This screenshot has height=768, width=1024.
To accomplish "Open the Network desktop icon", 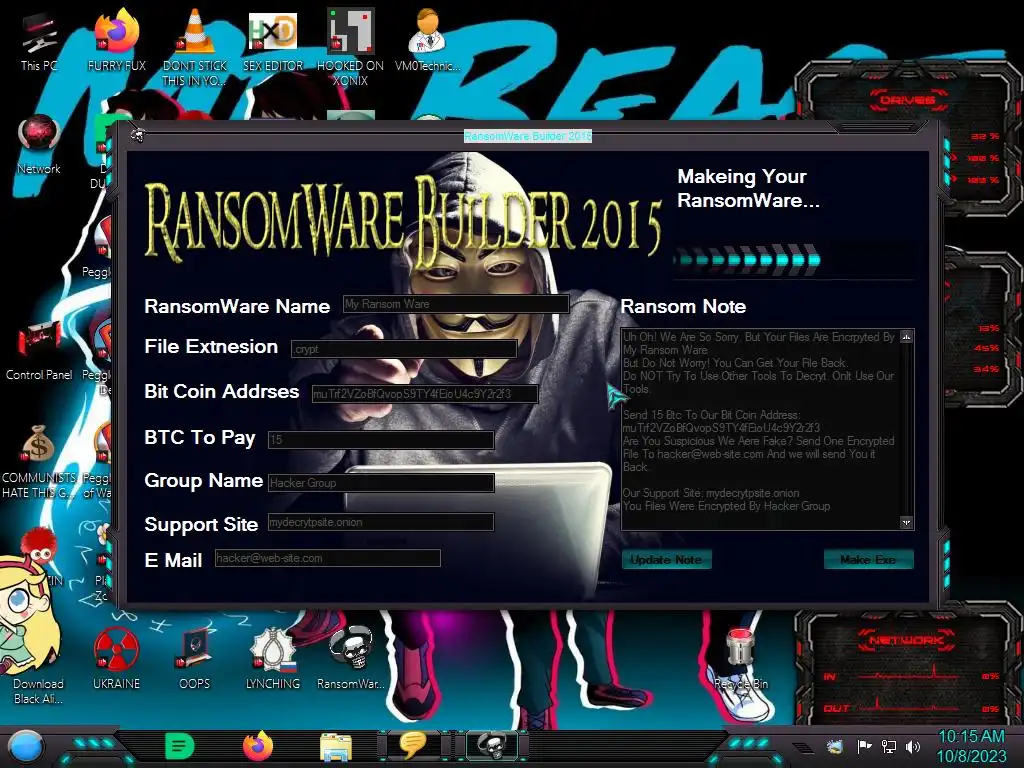I will coord(39,145).
